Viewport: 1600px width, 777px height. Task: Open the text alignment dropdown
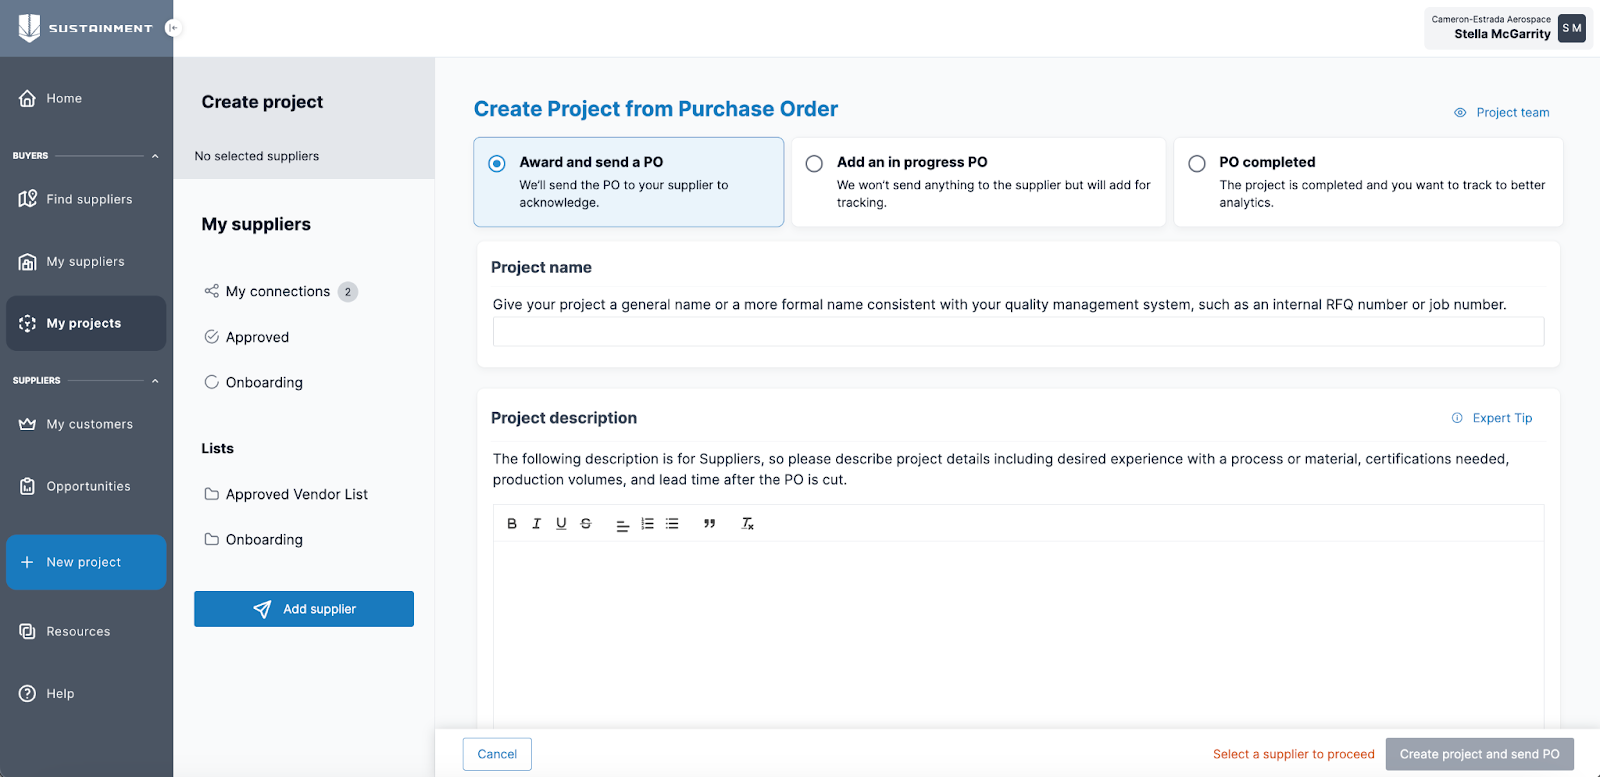[622, 523]
